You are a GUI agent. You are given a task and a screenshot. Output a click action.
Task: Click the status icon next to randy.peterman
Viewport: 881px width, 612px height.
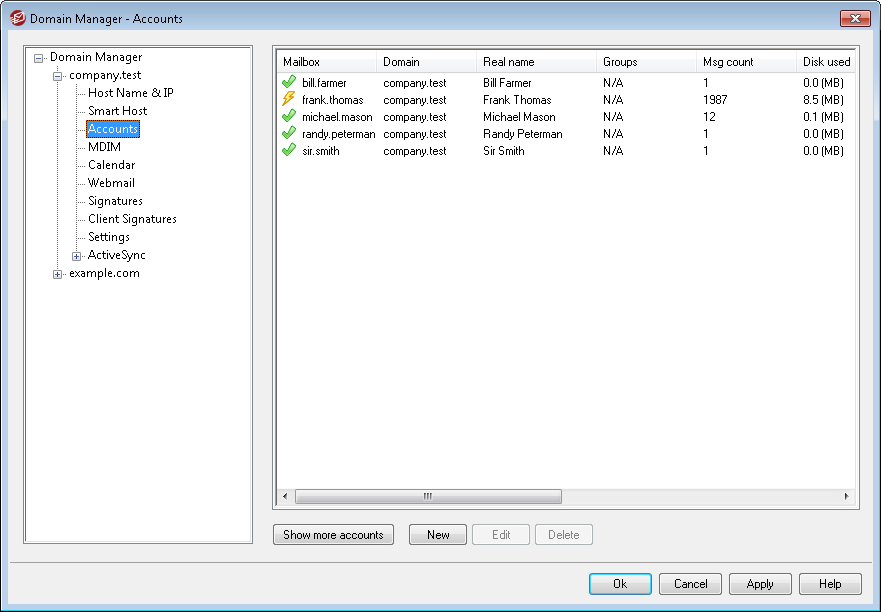(289, 134)
